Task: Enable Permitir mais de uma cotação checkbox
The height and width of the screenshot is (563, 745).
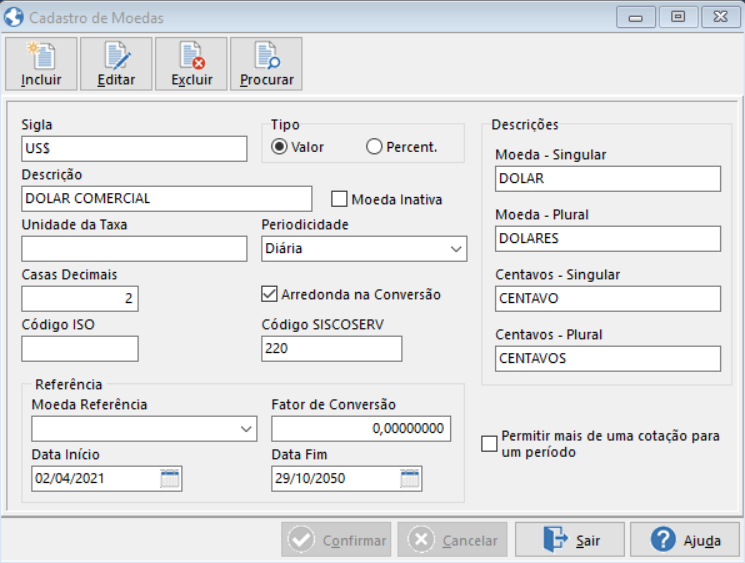Action: tap(489, 444)
